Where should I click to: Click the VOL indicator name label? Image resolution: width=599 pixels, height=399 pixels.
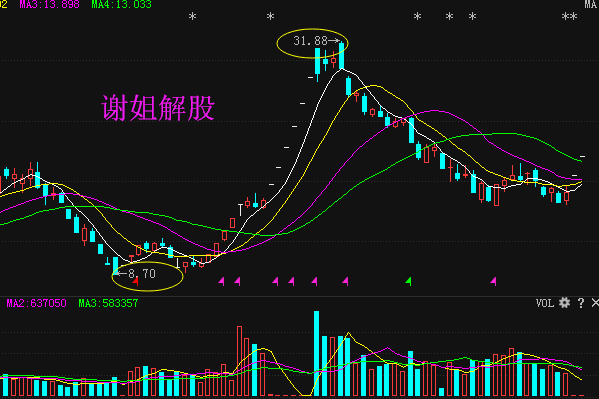(545, 303)
